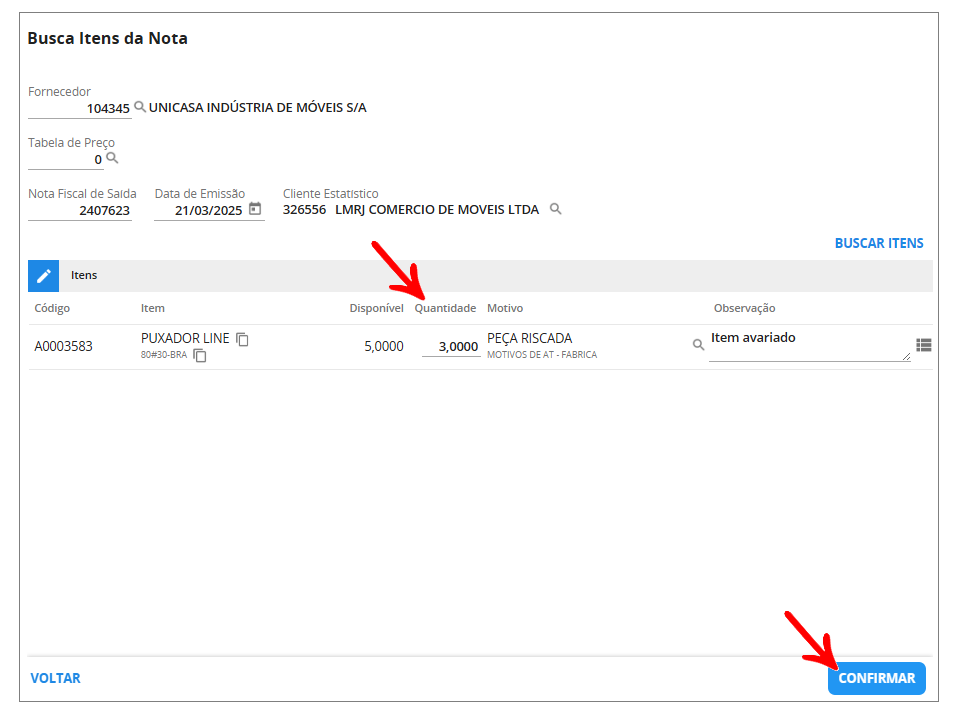Click the Observação text area 'Item avariado'
This screenshot has height=724, width=956.
(x=810, y=345)
